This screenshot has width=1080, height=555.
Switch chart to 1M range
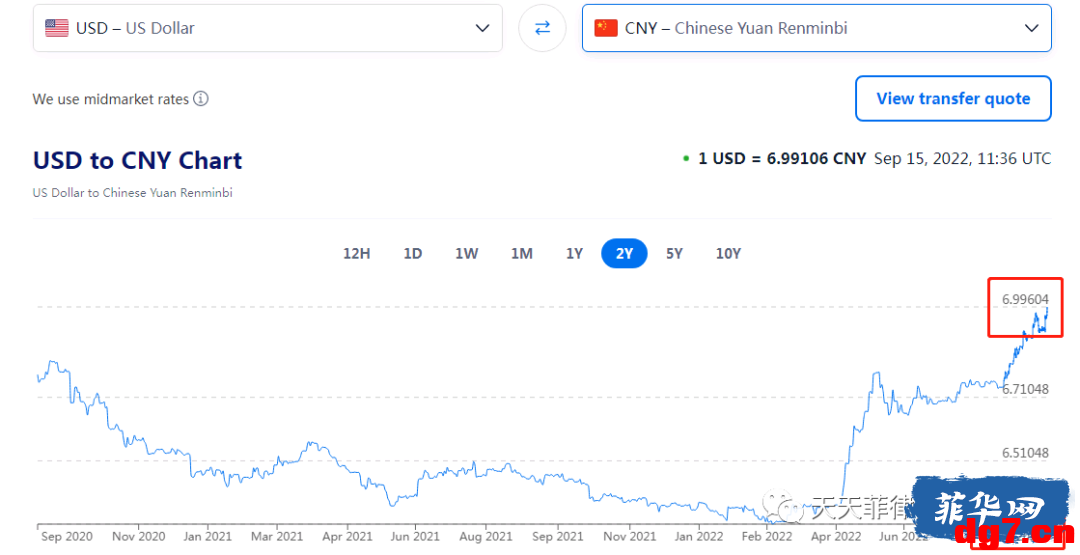click(x=521, y=253)
